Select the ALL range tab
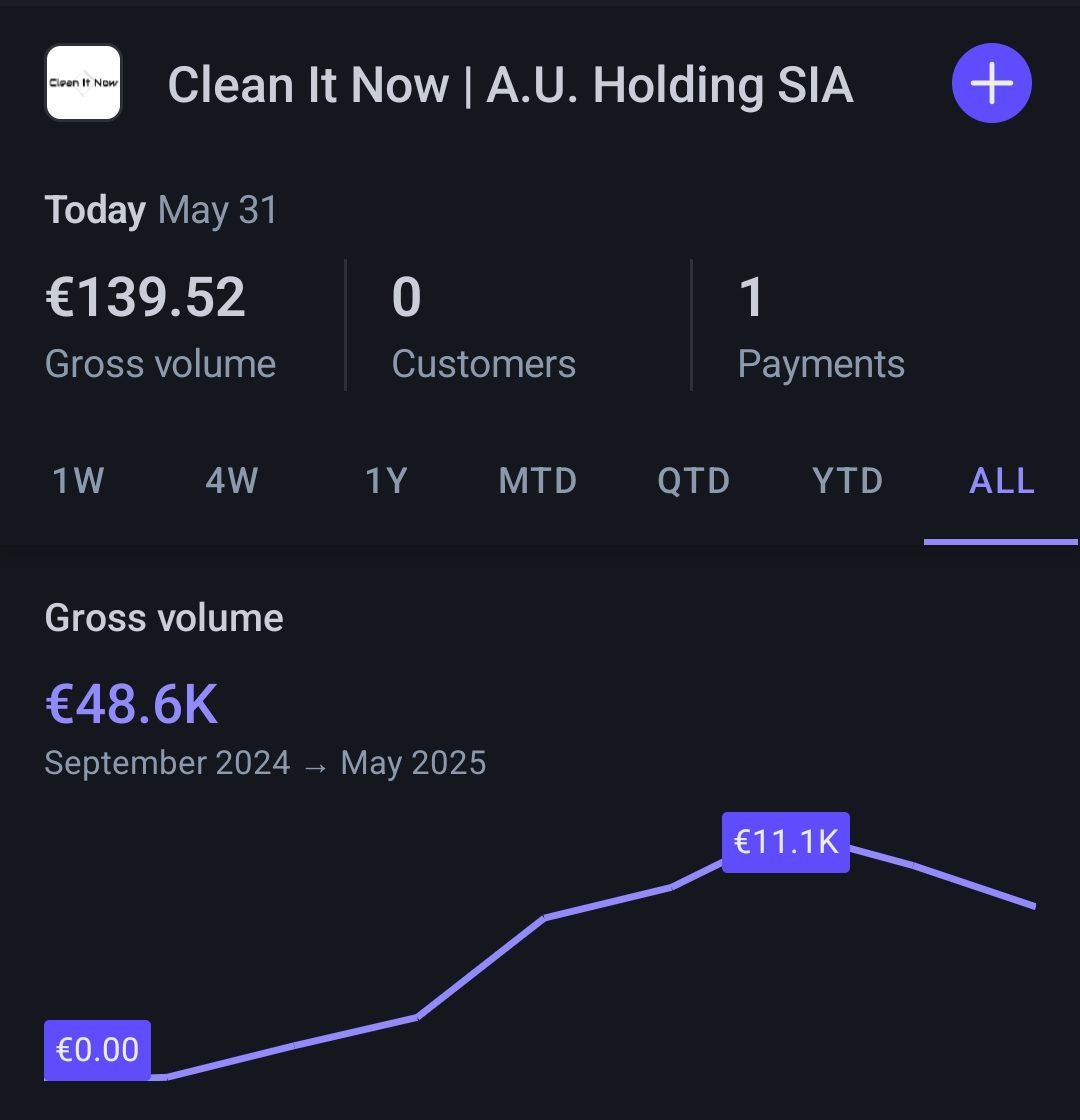The height and width of the screenshot is (1120, 1080). click(x=1001, y=481)
